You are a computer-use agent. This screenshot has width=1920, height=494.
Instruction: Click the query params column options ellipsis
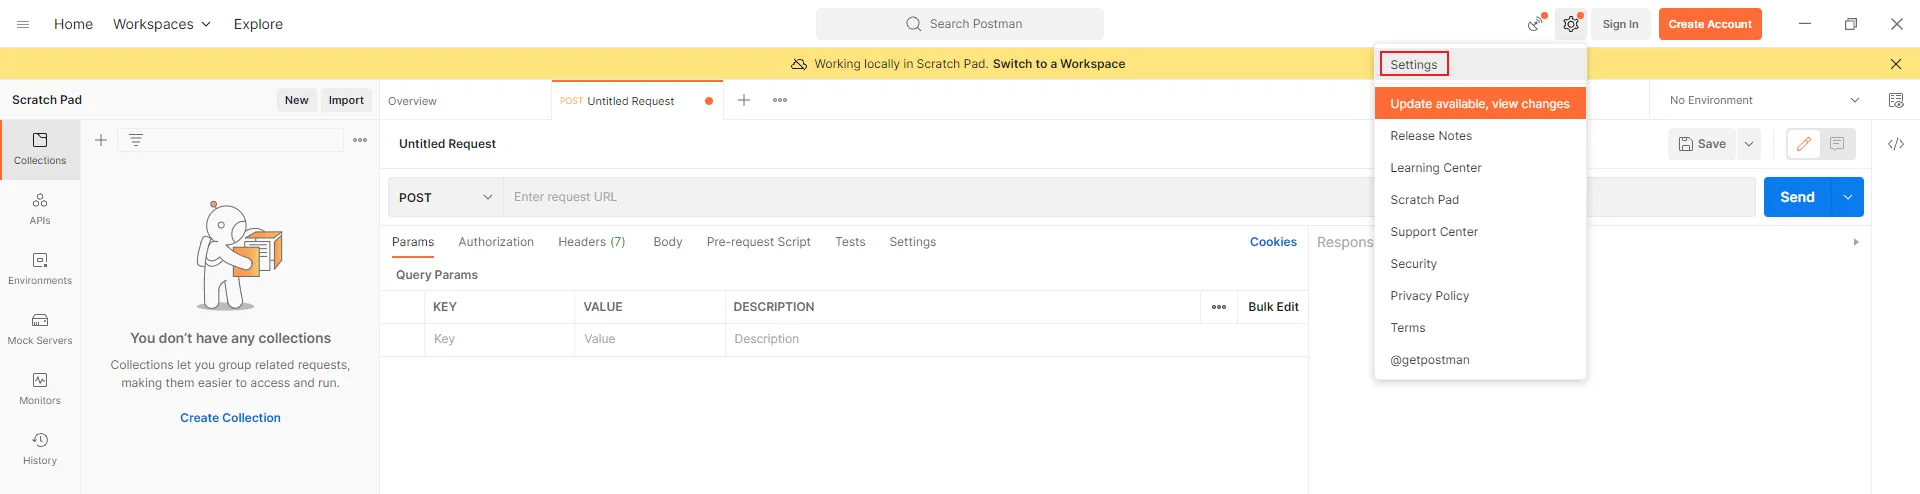click(1219, 307)
